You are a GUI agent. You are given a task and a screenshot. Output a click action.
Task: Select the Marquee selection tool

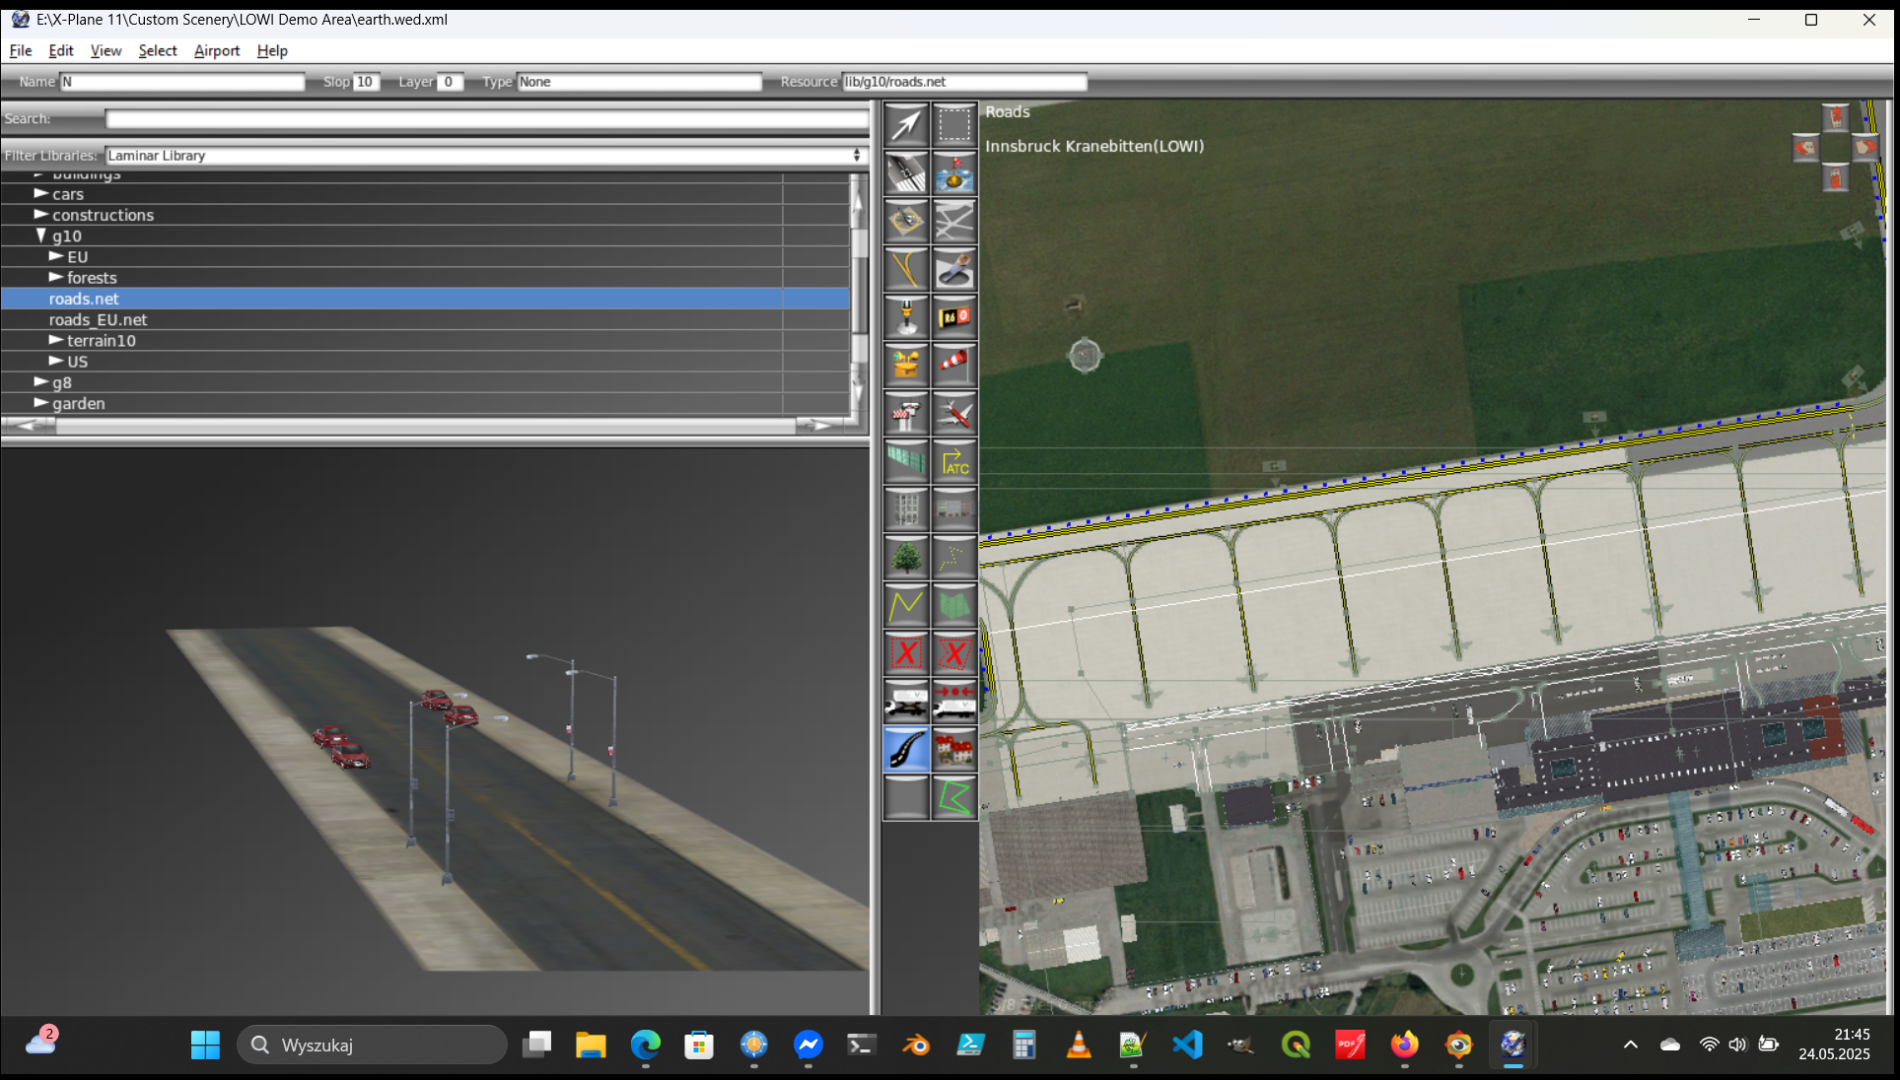pos(954,125)
